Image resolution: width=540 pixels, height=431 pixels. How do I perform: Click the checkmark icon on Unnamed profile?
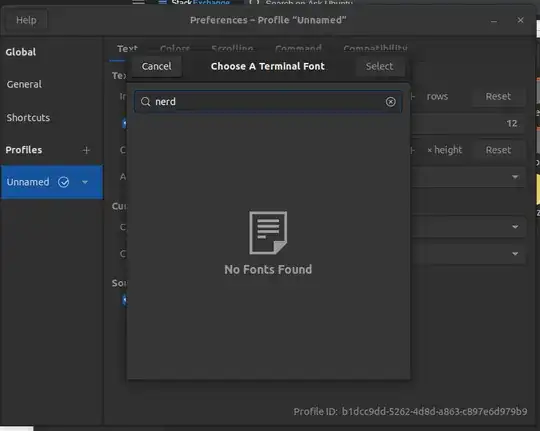coord(63,182)
